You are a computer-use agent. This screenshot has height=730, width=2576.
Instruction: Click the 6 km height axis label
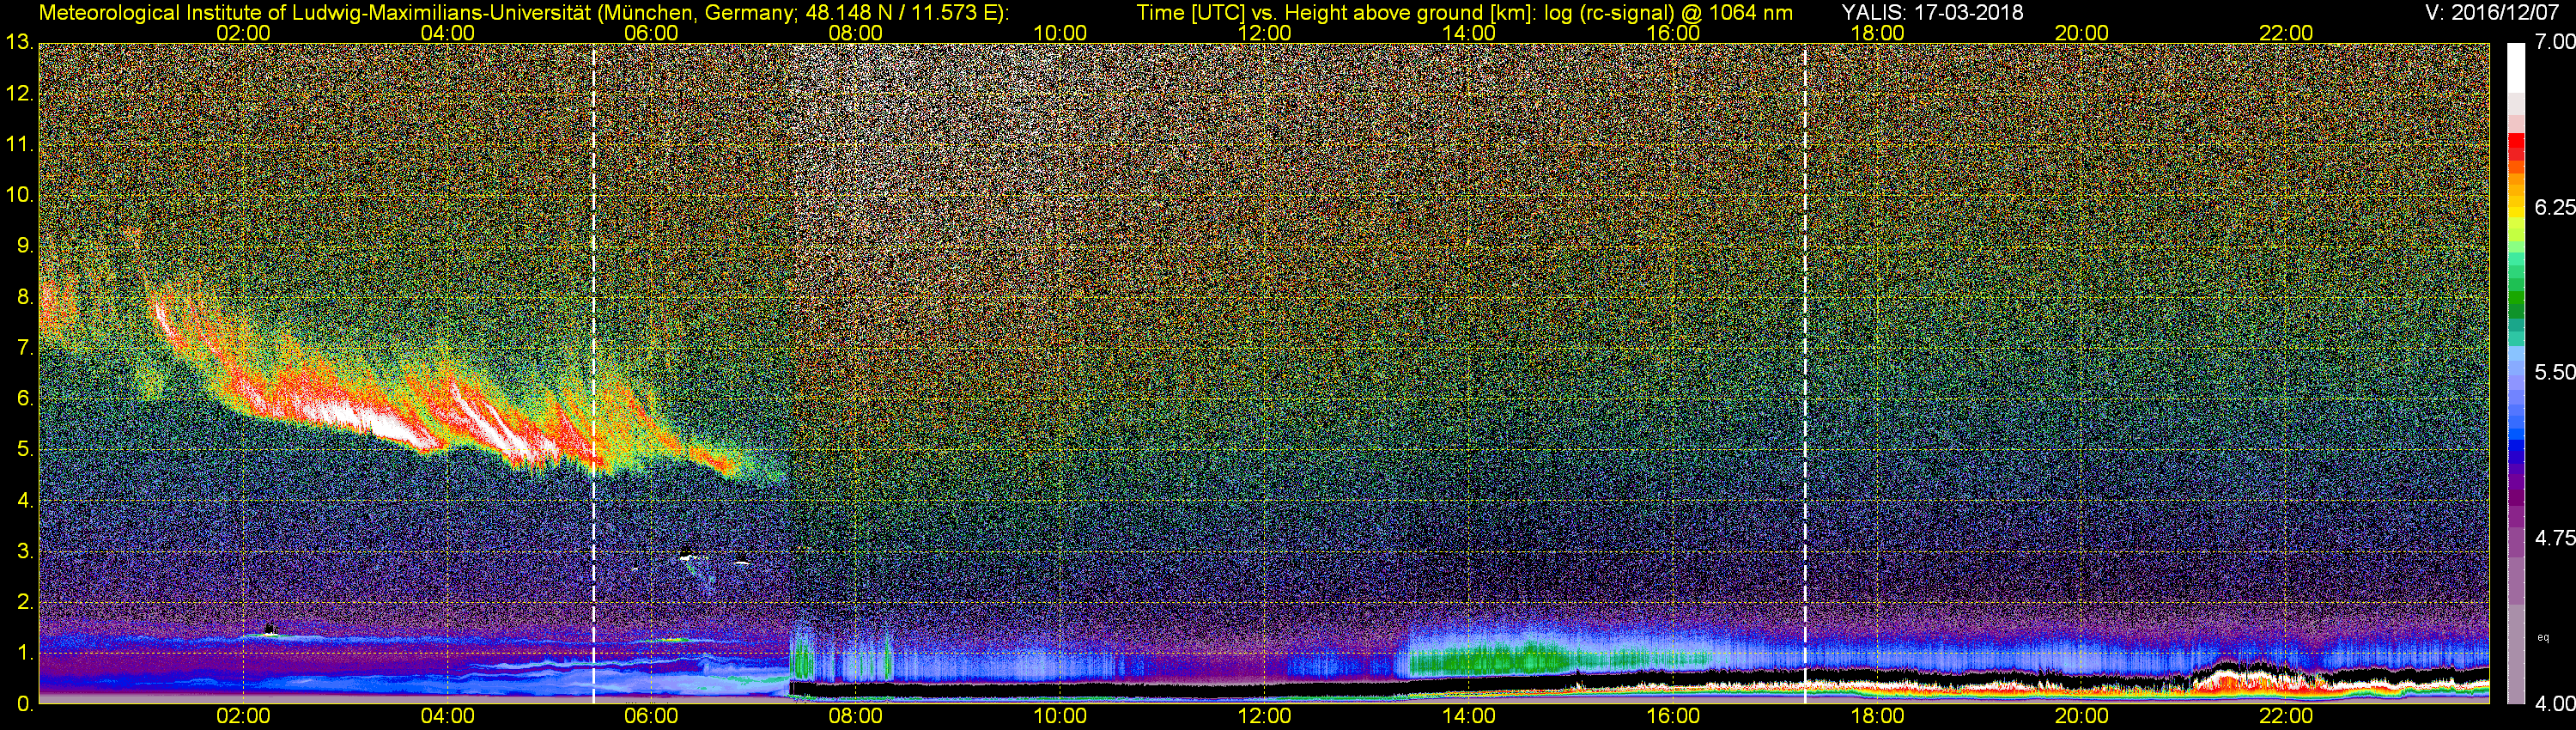25,399
